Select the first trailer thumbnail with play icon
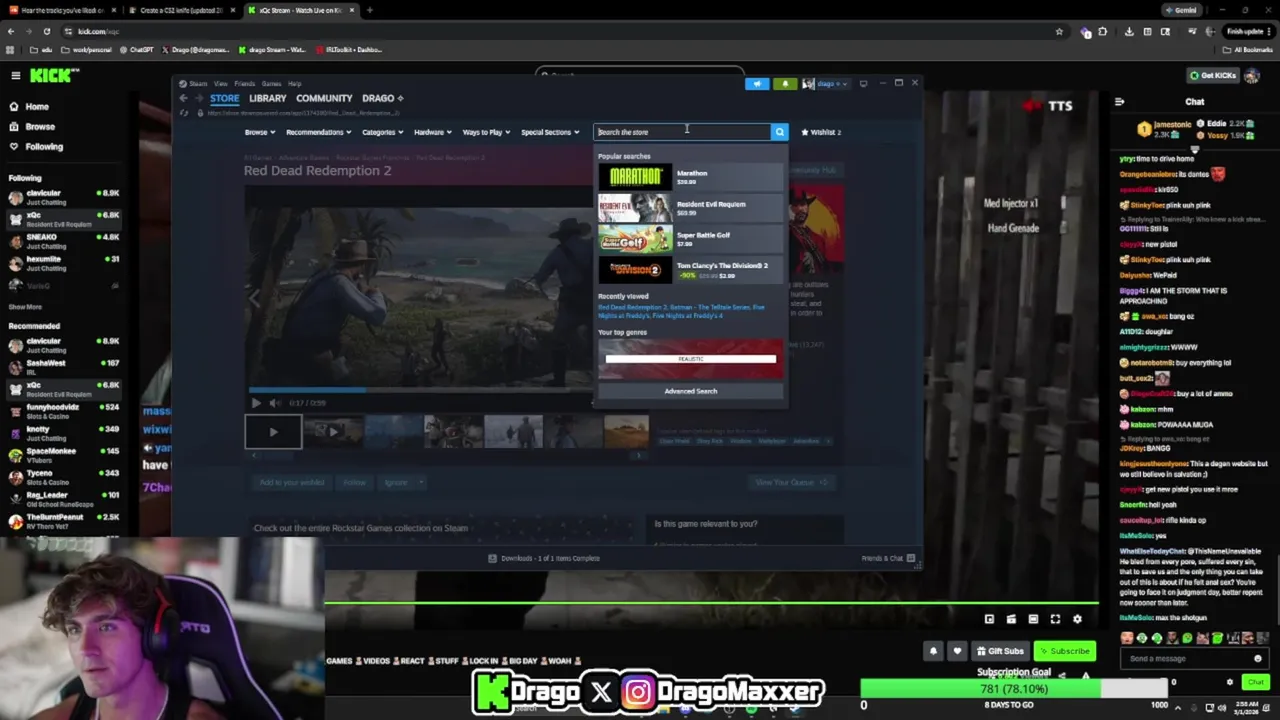The width and height of the screenshot is (1280, 720). (273, 432)
